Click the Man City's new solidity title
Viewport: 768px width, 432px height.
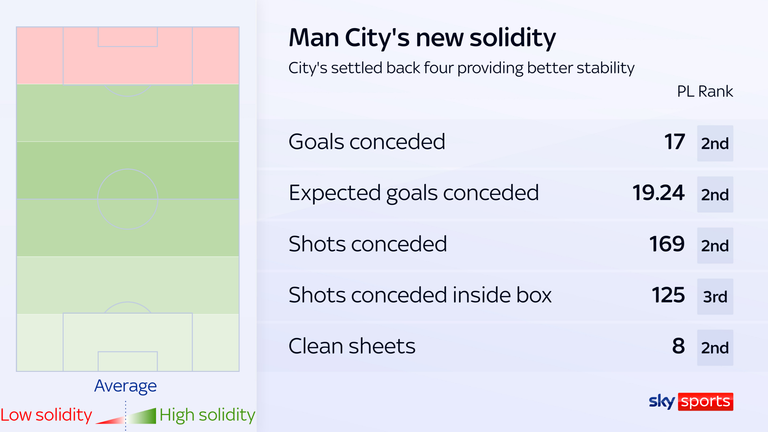click(x=421, y=38)
